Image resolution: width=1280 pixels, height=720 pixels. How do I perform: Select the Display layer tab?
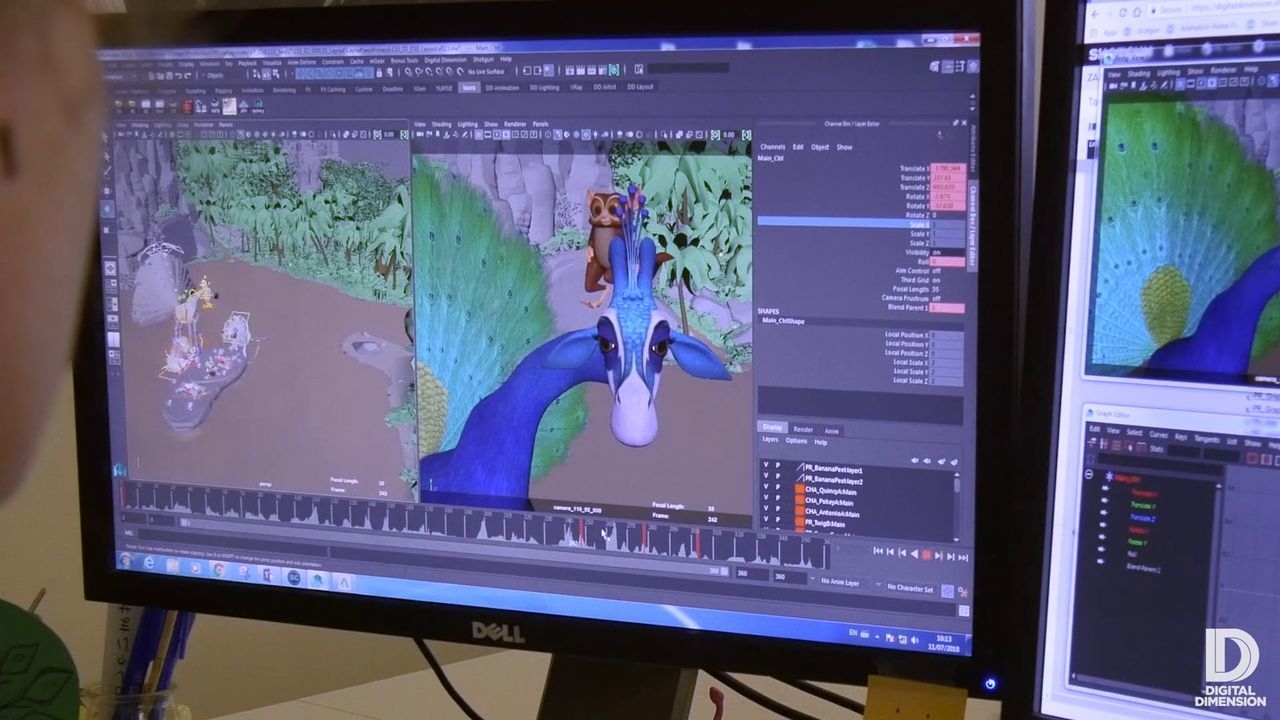click(x=772, y=427)
